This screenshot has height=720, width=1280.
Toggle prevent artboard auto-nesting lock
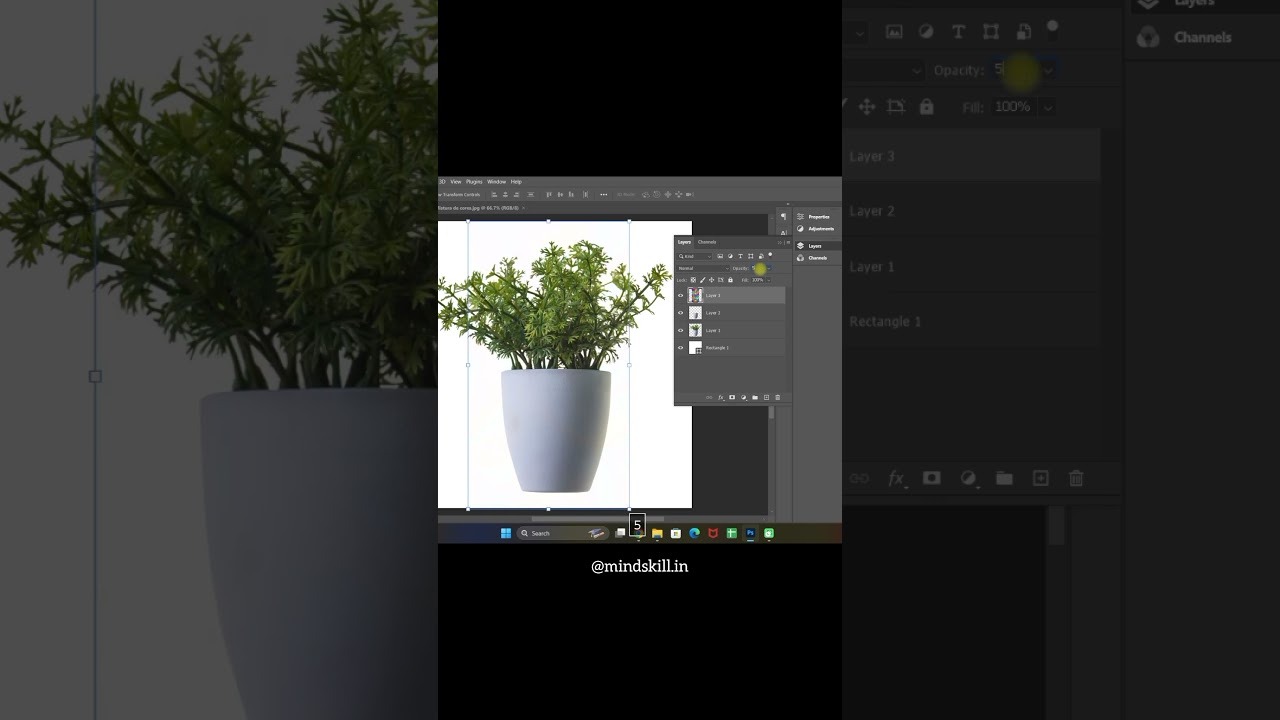720,280
